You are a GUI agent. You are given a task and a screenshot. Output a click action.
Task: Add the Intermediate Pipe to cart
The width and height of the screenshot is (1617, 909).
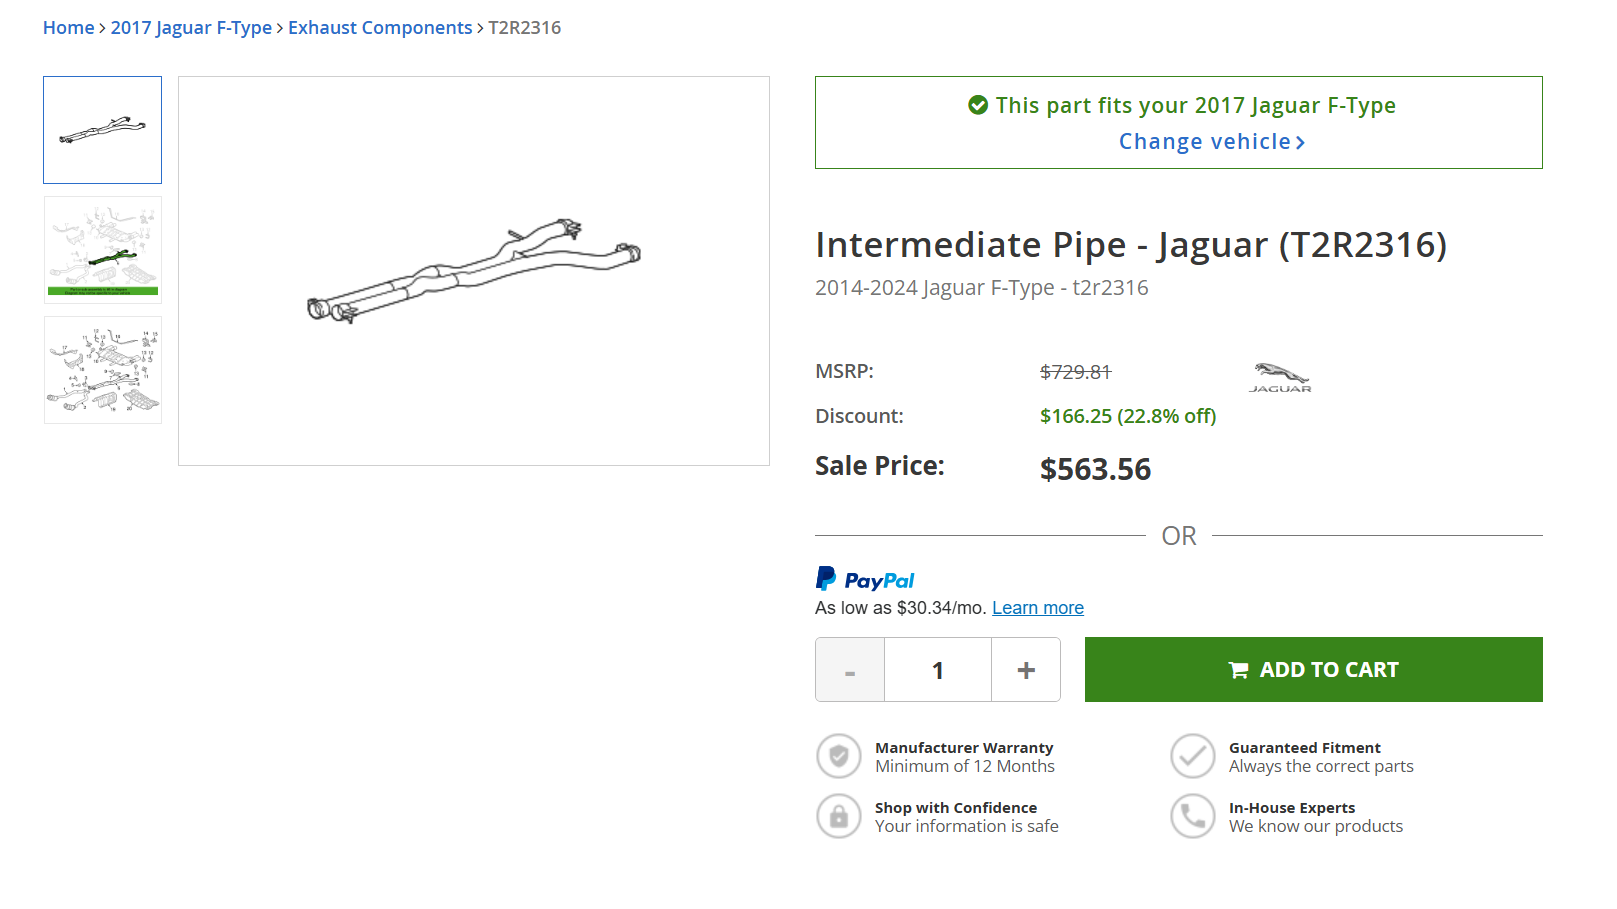coord(1313,670)
